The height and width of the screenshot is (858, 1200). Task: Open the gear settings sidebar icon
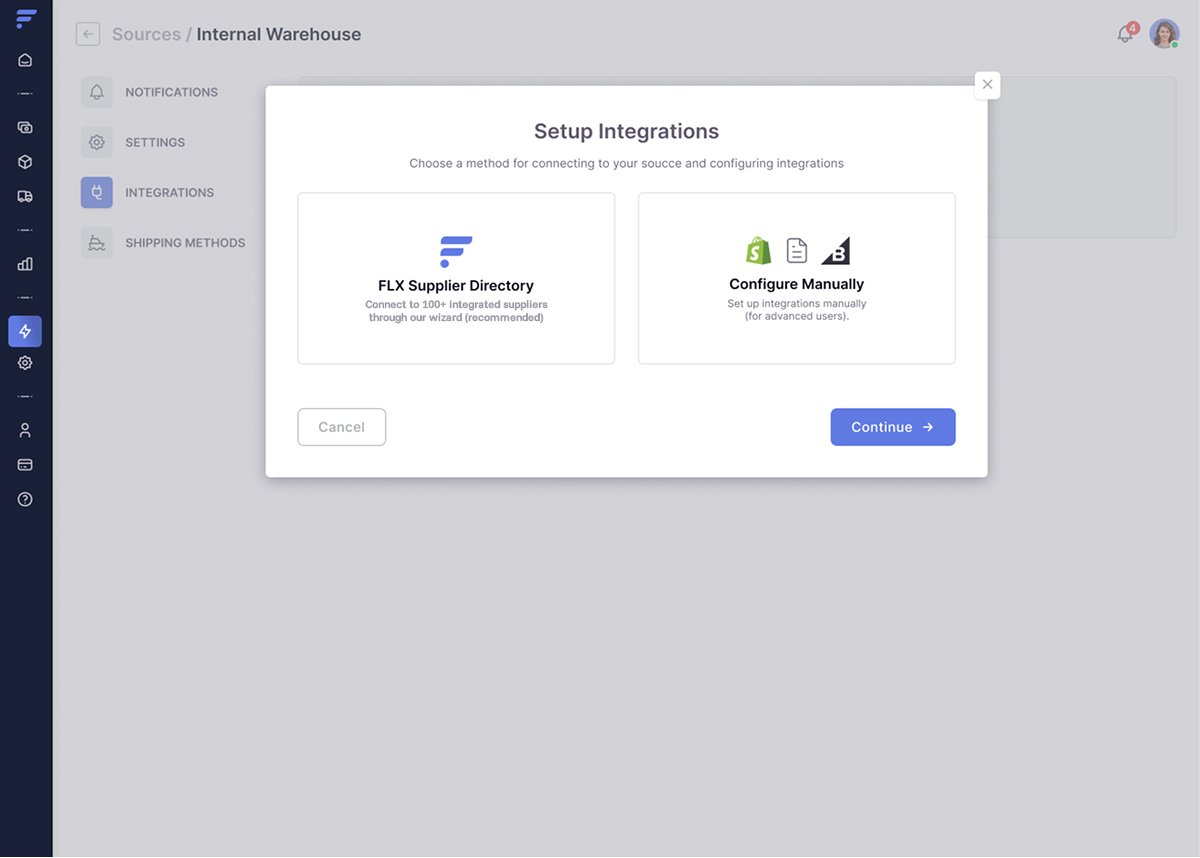(25, 363)
